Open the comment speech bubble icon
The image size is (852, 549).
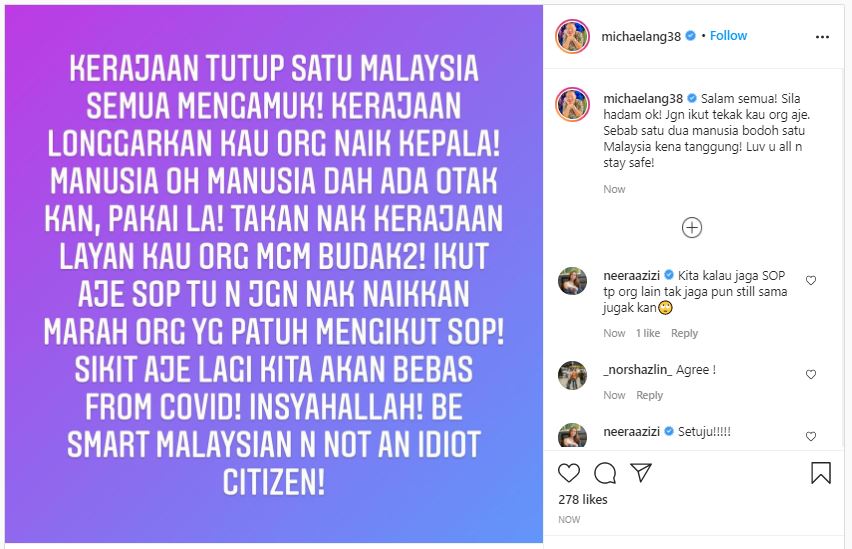(605, 473)
